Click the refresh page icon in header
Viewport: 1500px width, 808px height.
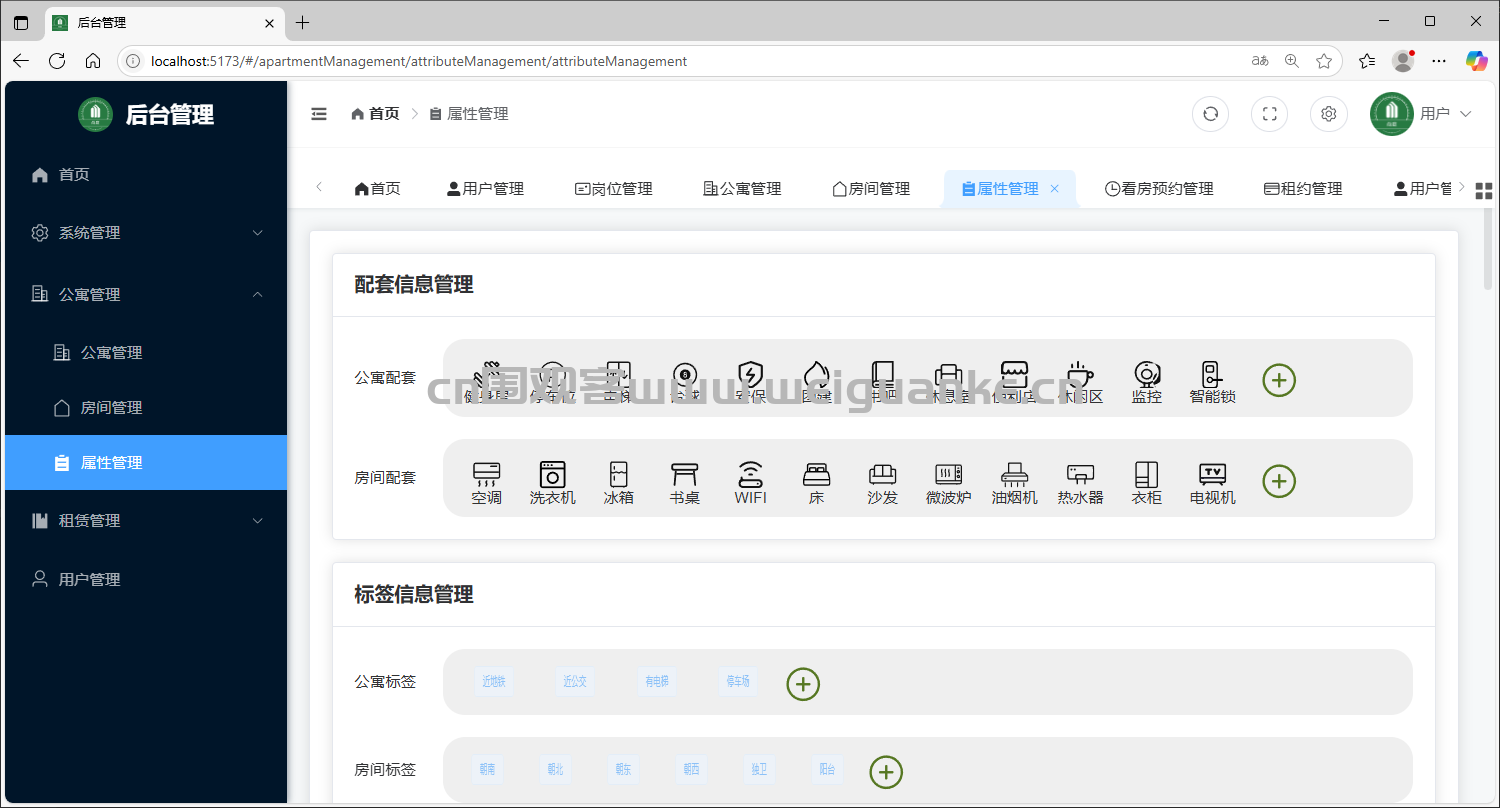(1210, 114)
